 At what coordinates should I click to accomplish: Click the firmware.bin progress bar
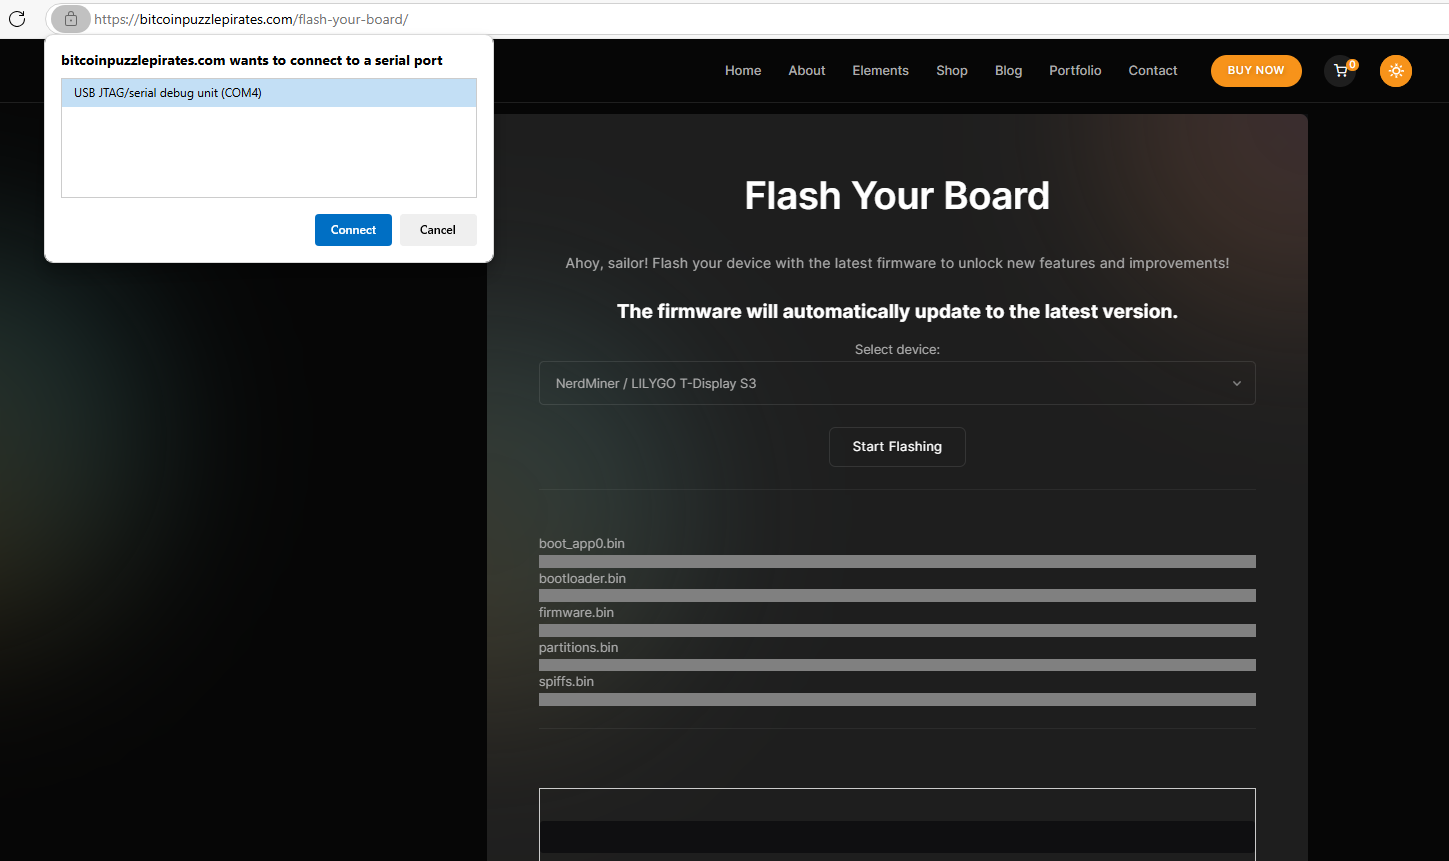[x=896, y=631]
